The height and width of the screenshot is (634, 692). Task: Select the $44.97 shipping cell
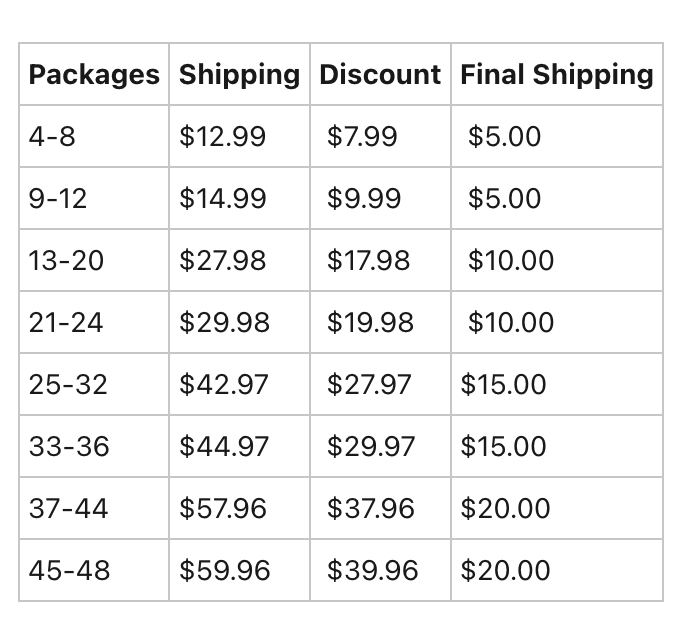pyautogui.click(x=224, y=446)
